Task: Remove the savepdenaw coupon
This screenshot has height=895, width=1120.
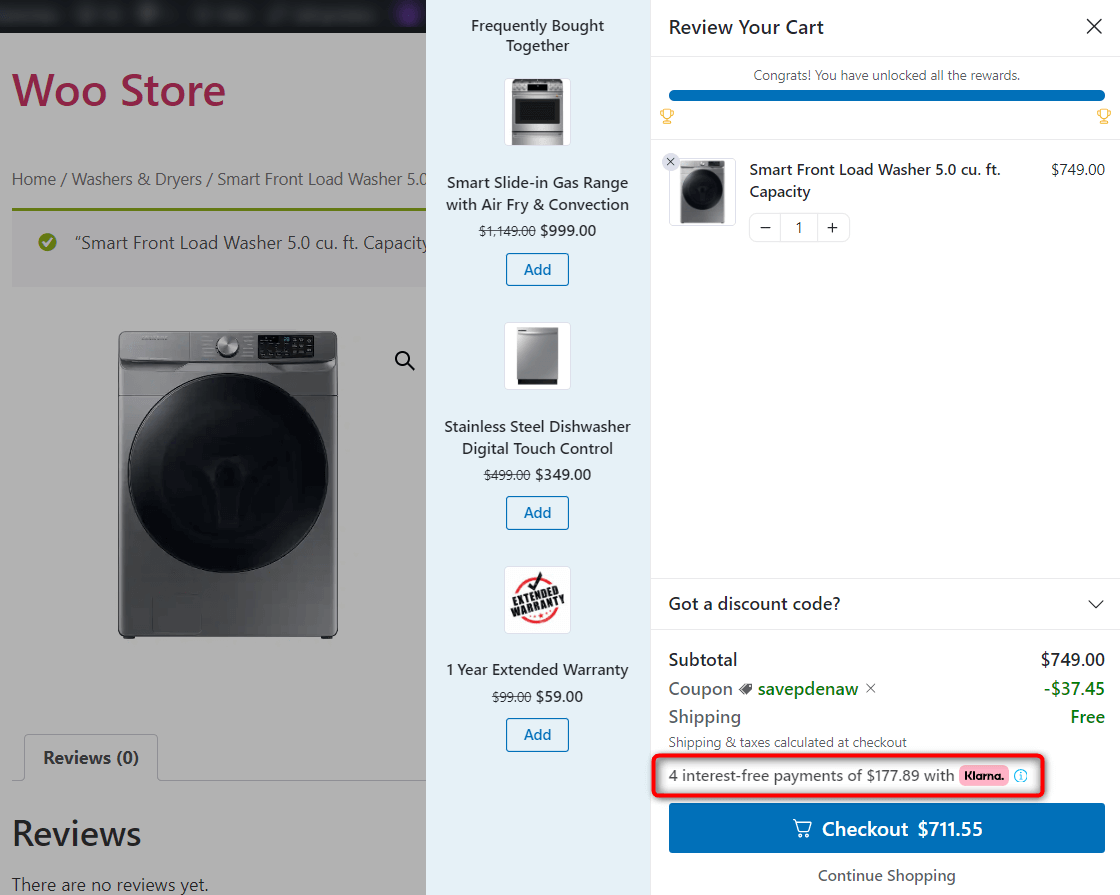Action: (871, 688)
